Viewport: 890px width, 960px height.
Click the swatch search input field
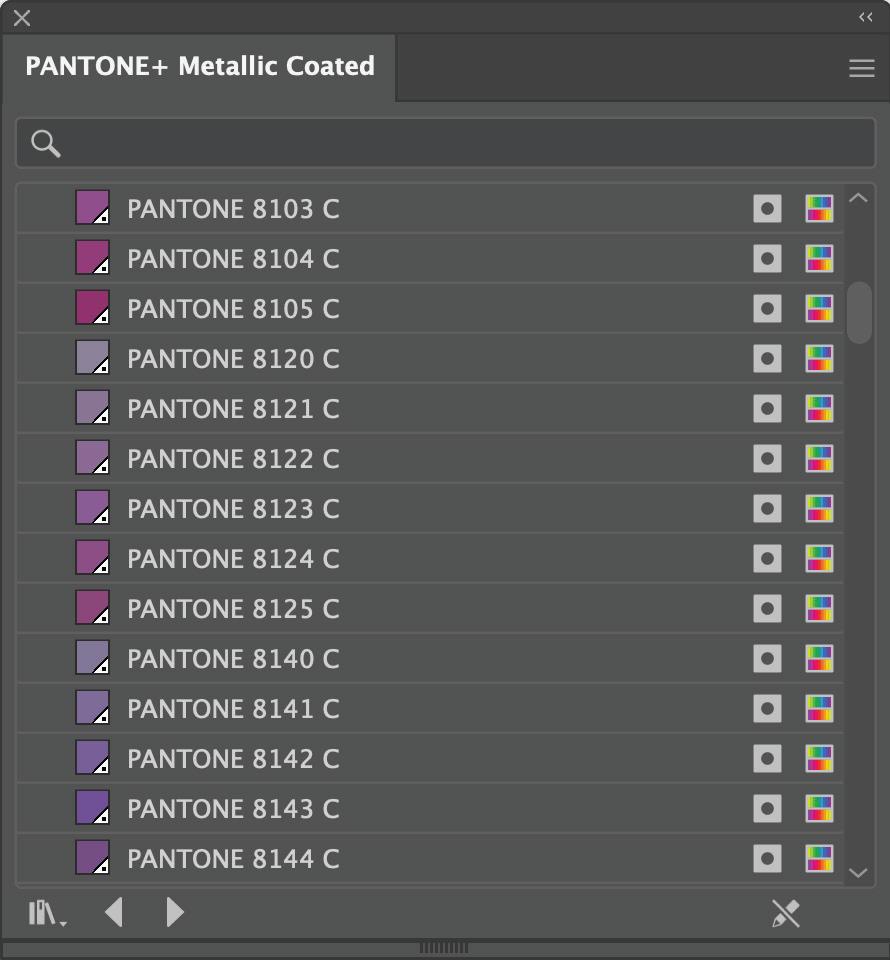(460, 144)
